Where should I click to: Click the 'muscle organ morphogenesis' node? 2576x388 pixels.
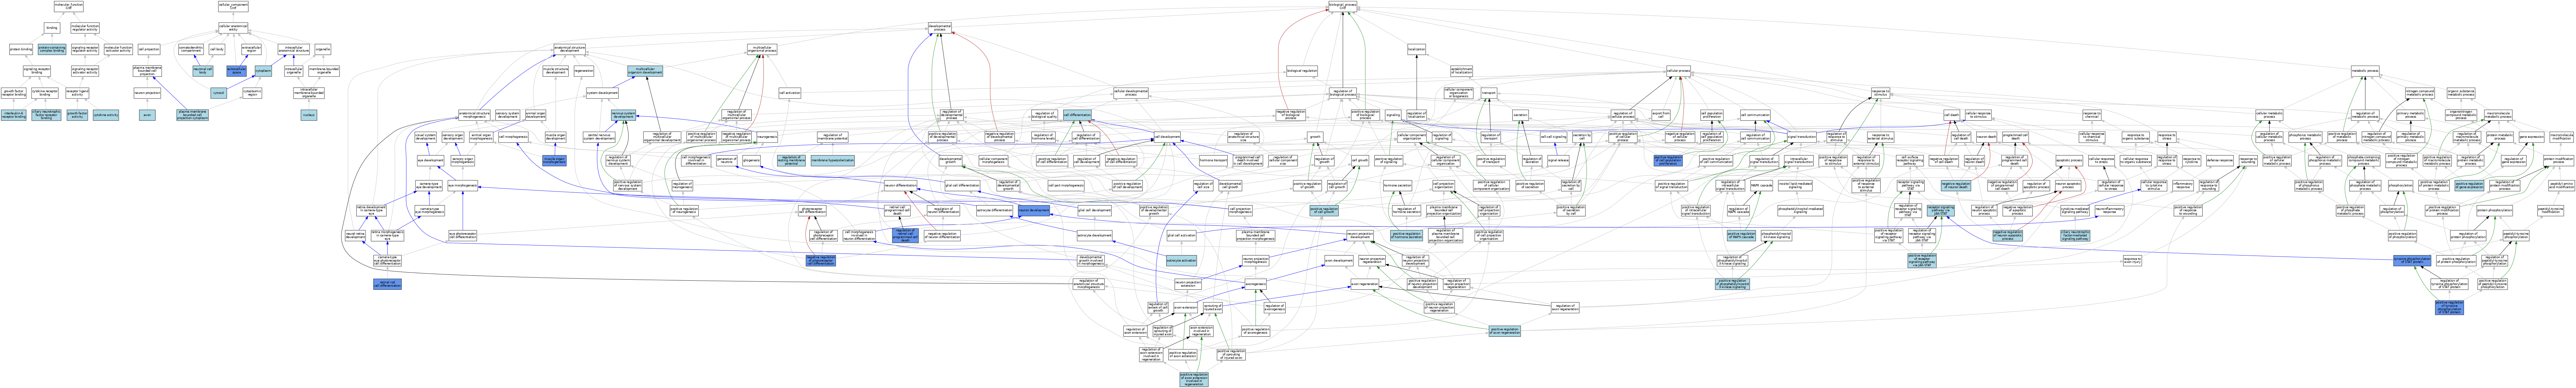coord(554,160)
